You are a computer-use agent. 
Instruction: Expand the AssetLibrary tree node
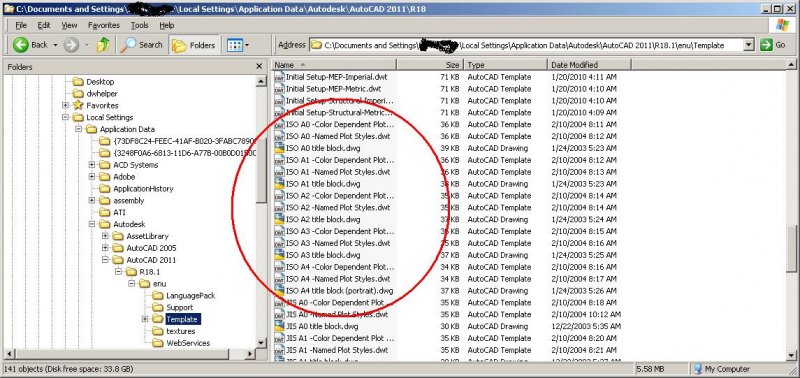click(105, 236)
